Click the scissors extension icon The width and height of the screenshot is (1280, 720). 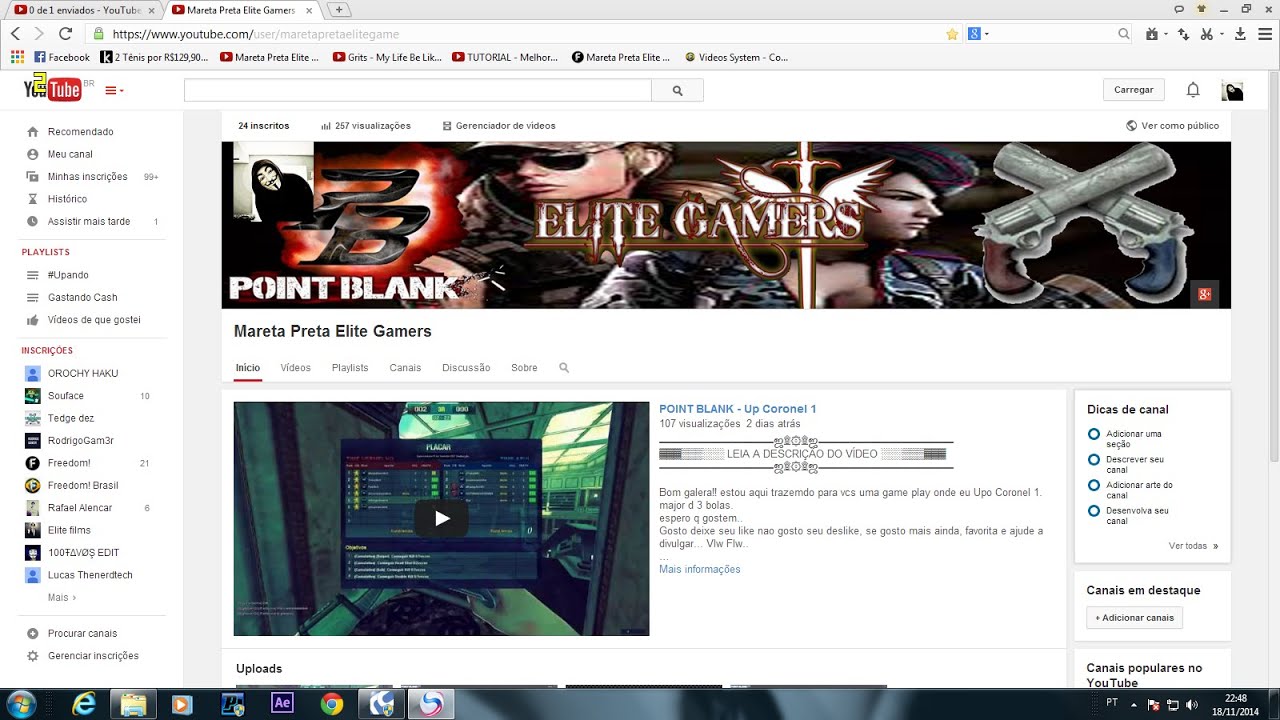click(x=1206, y=34)
